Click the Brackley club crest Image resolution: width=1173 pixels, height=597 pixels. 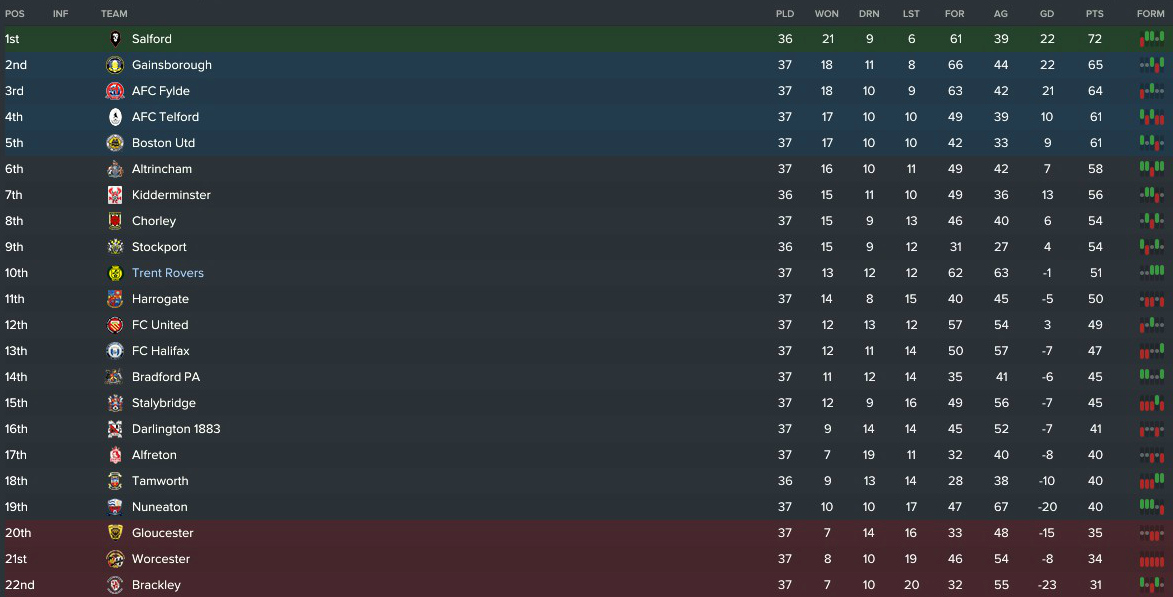coord(115,585)
